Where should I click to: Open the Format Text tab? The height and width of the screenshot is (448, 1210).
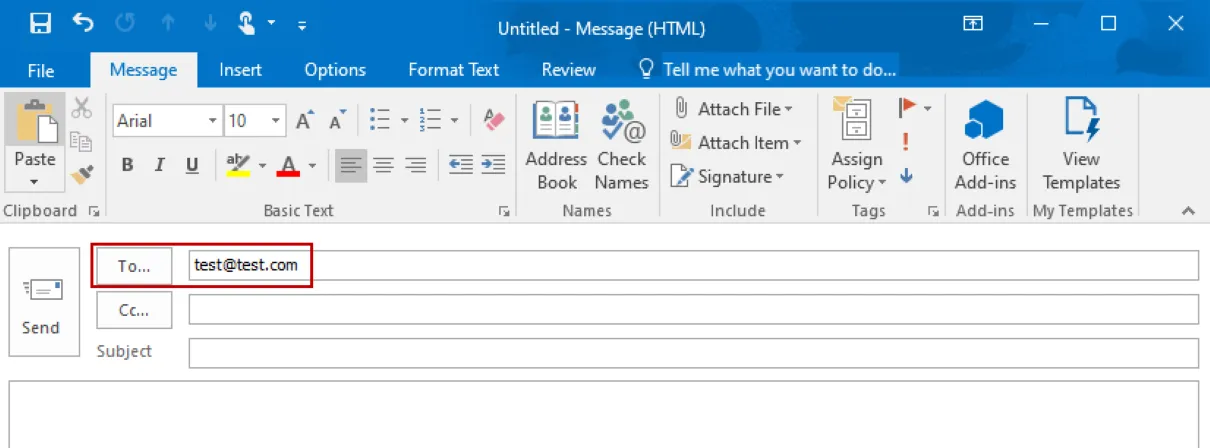click(454, 70)
